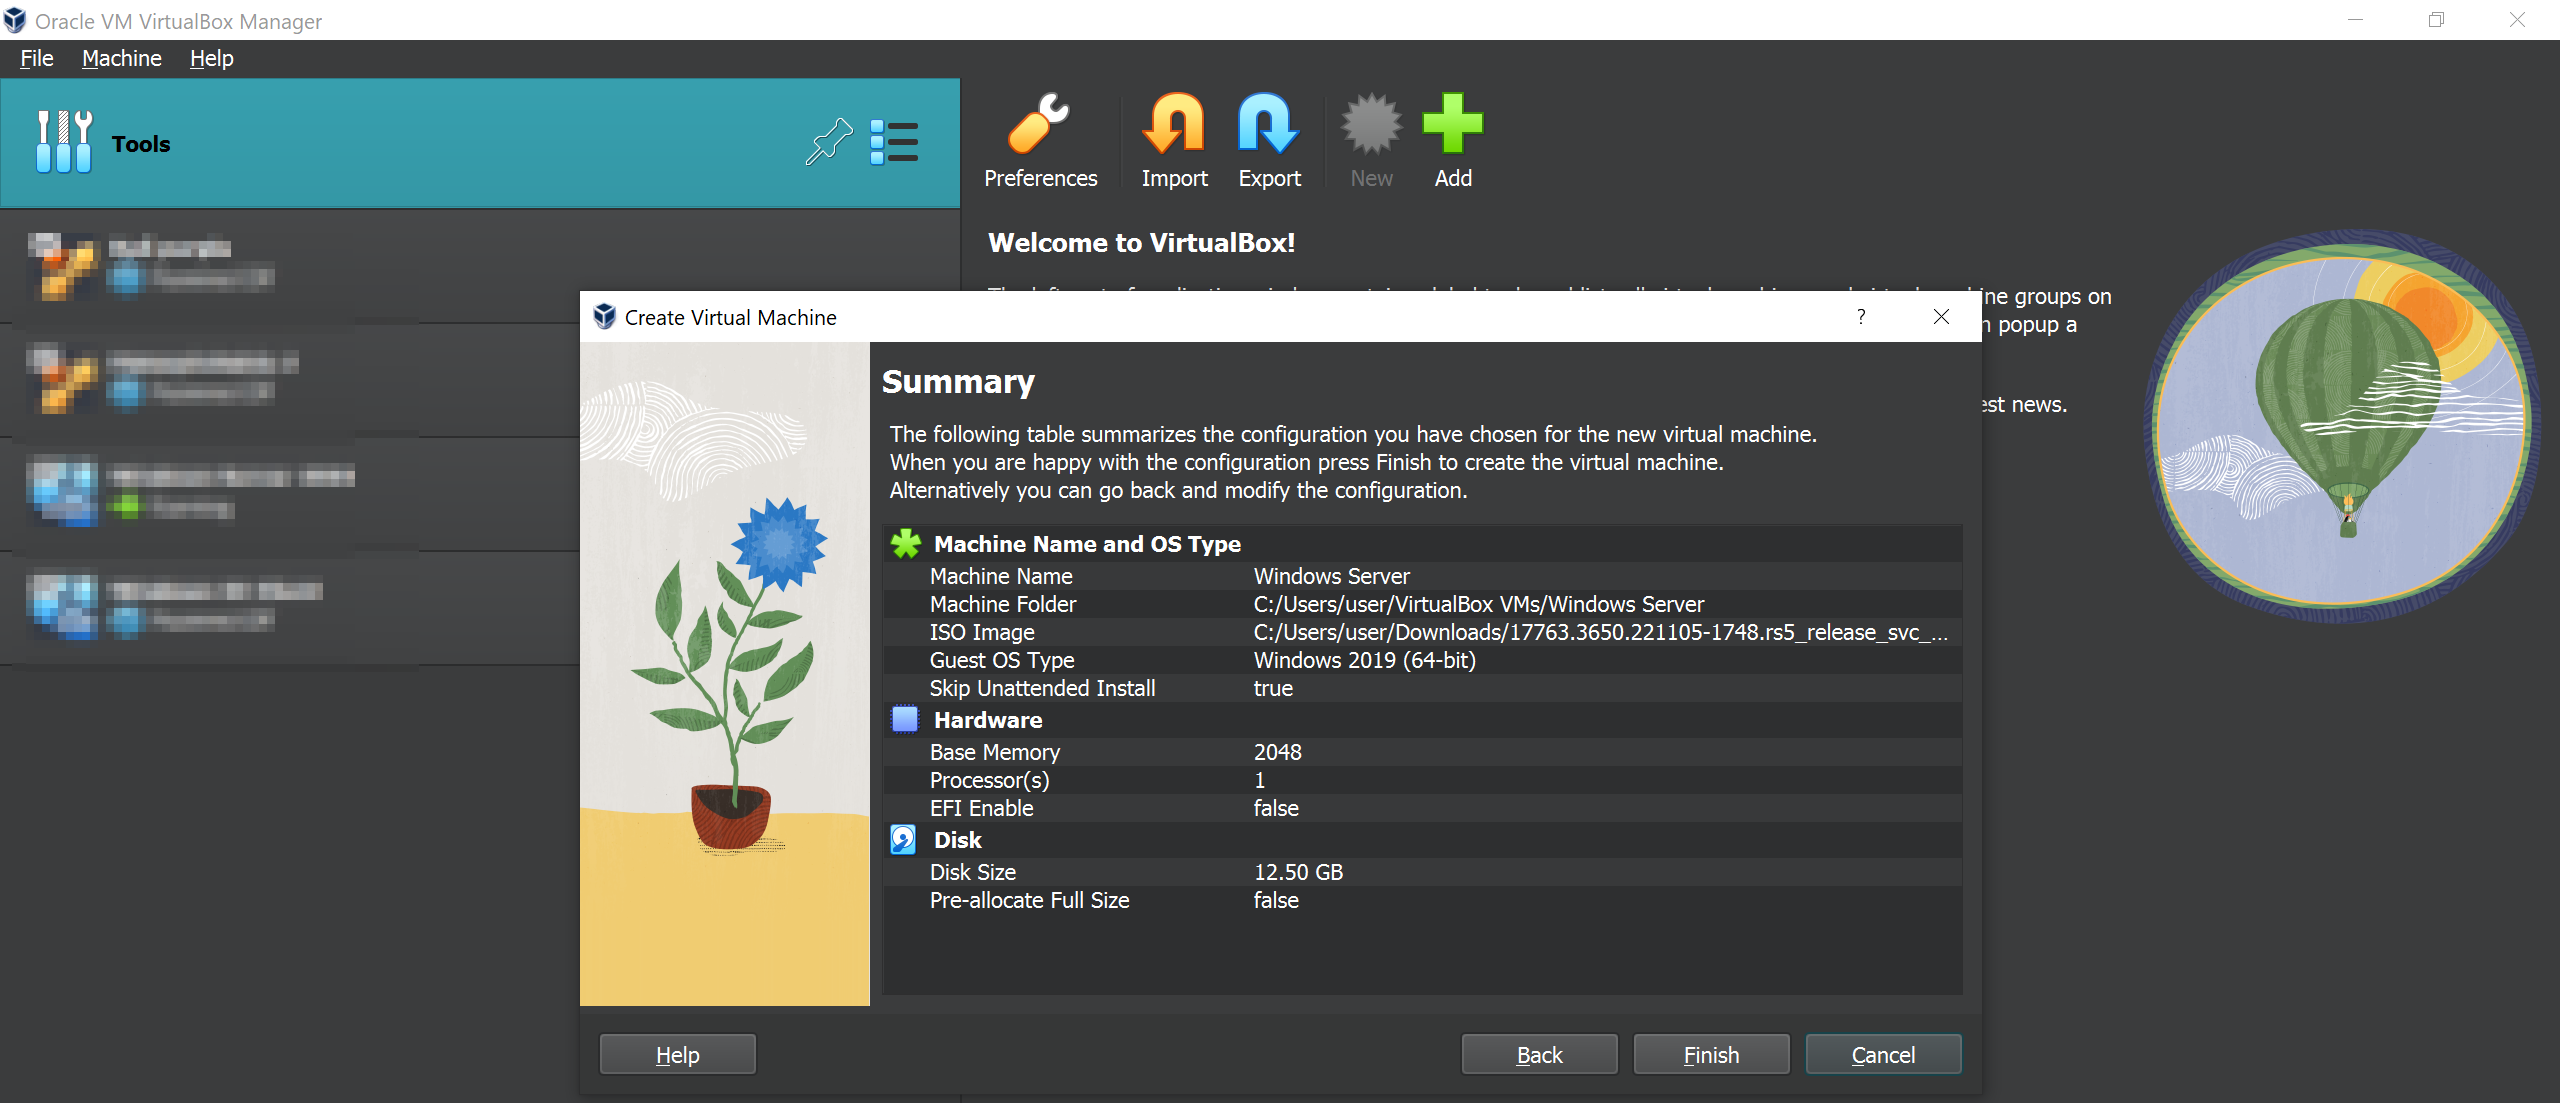Viewport: 2560px width, 1103px height.
Task: Click the Pre-allocate Full Size 'false' value
Action: click(x=1276, y=900)
